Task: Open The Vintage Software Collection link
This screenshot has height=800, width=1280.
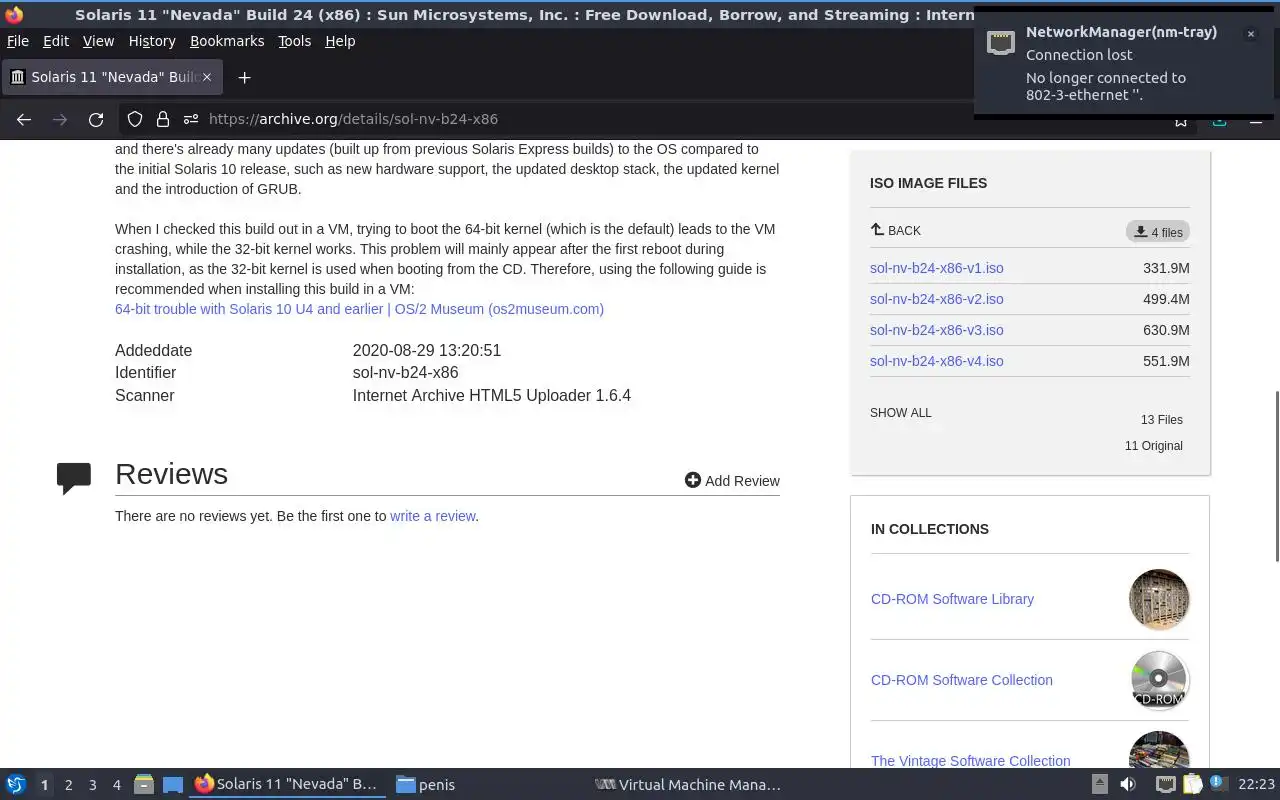Action: tap(970, 761)
